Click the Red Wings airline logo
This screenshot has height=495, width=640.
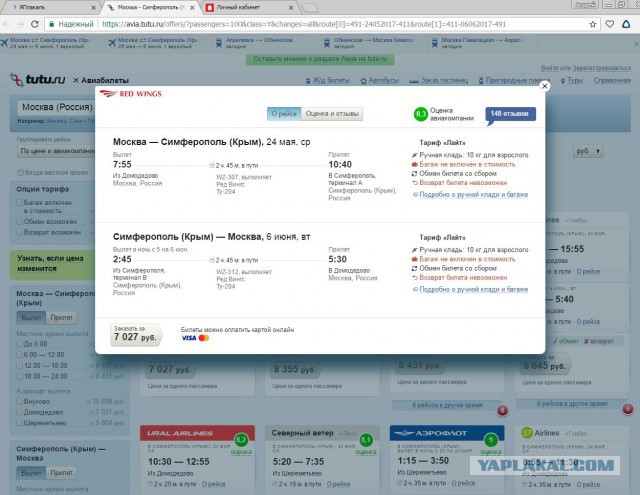coord(131,94)
